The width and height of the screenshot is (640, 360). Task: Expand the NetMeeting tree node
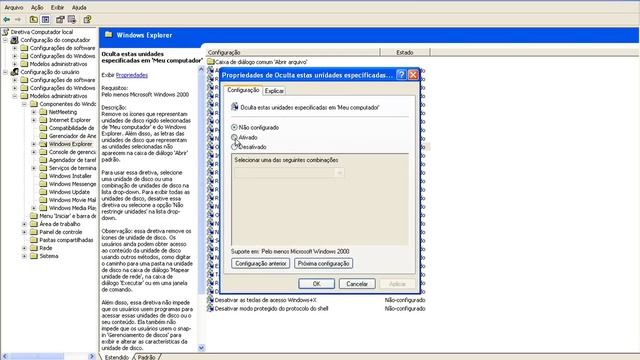pos(34,112)
